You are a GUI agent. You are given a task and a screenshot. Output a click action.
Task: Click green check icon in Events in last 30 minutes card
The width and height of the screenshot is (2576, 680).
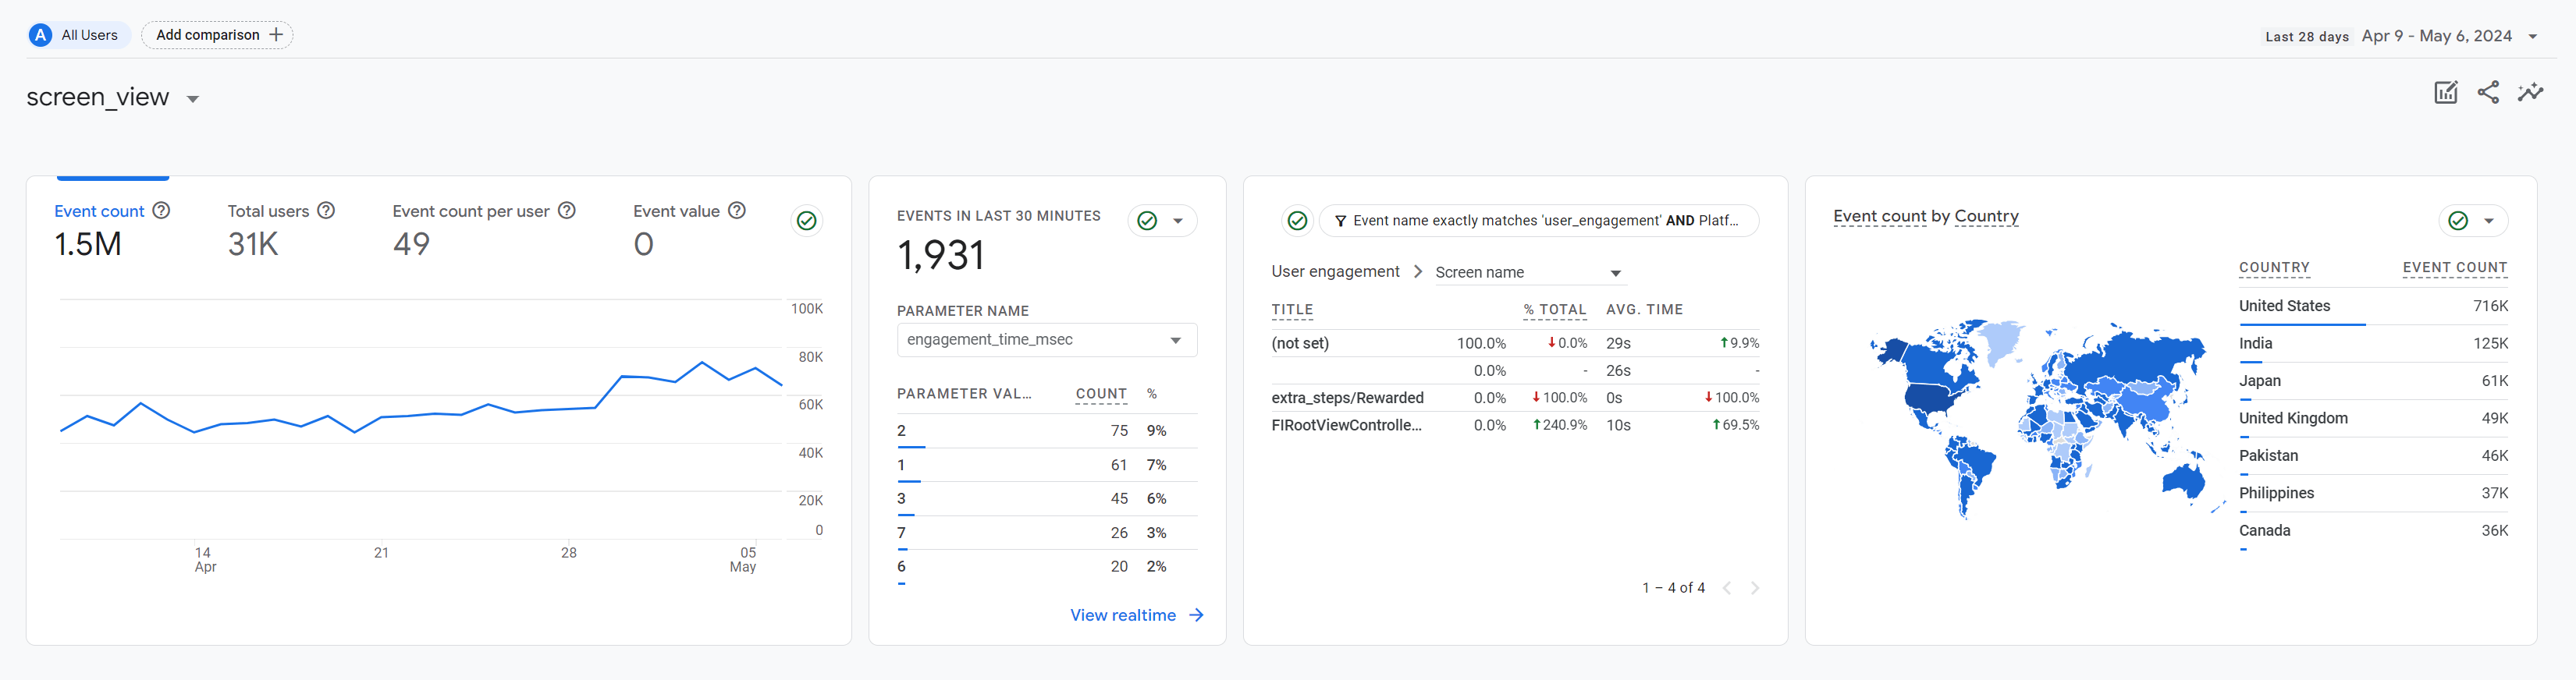(1147, 221)
